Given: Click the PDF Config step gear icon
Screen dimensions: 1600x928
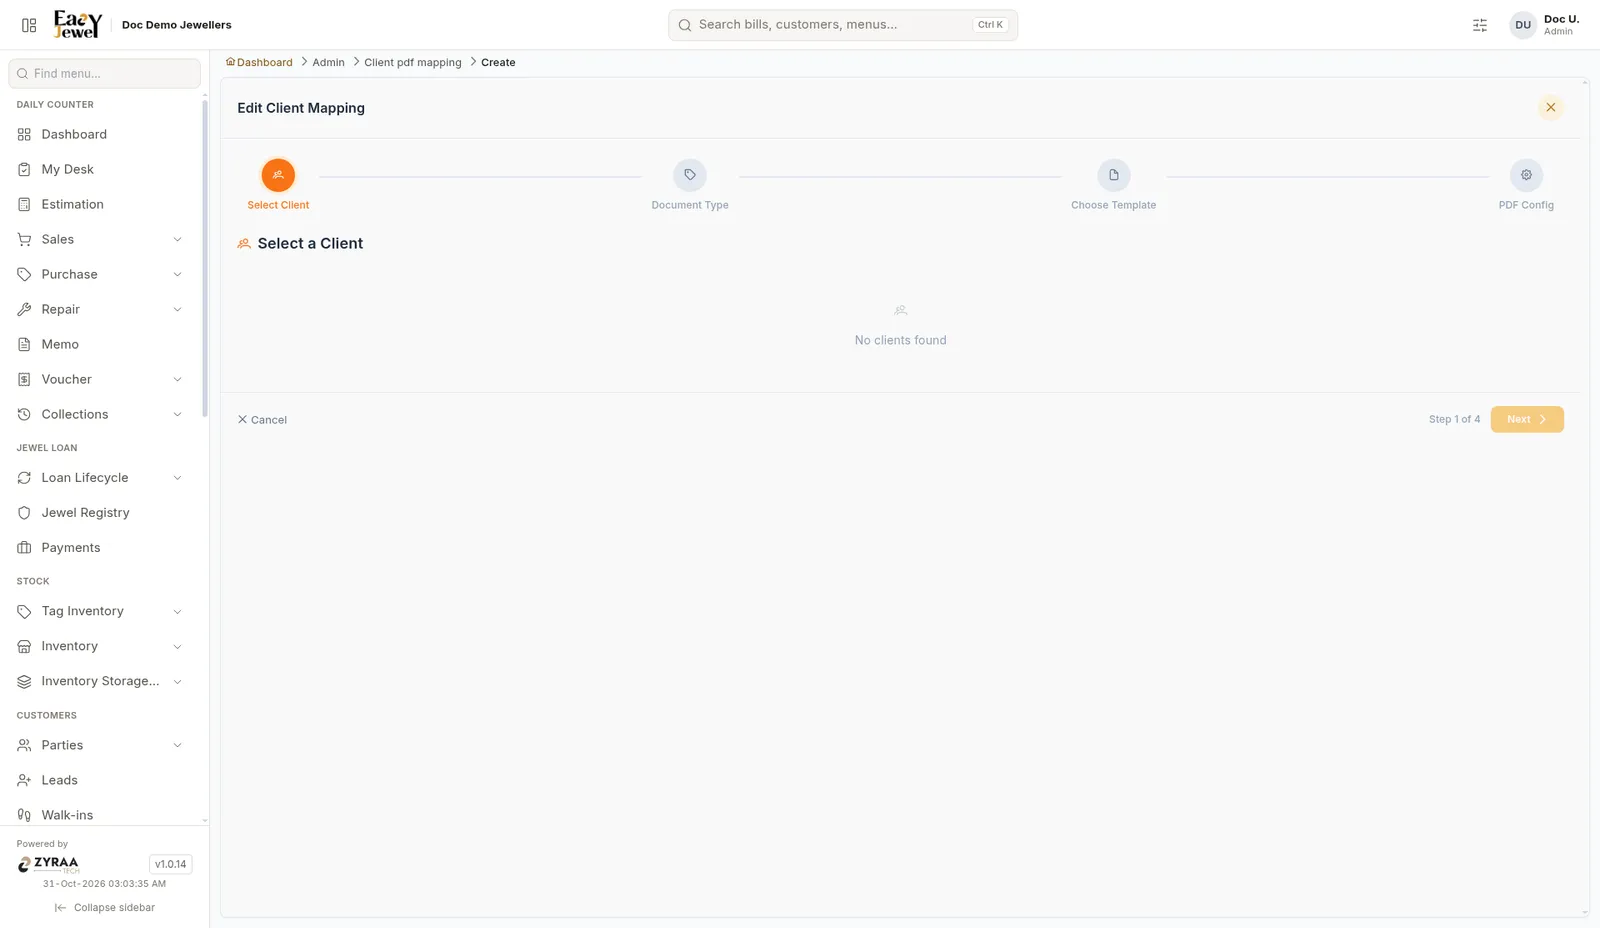Looking at the screenshot, I should click(1526, 175).
